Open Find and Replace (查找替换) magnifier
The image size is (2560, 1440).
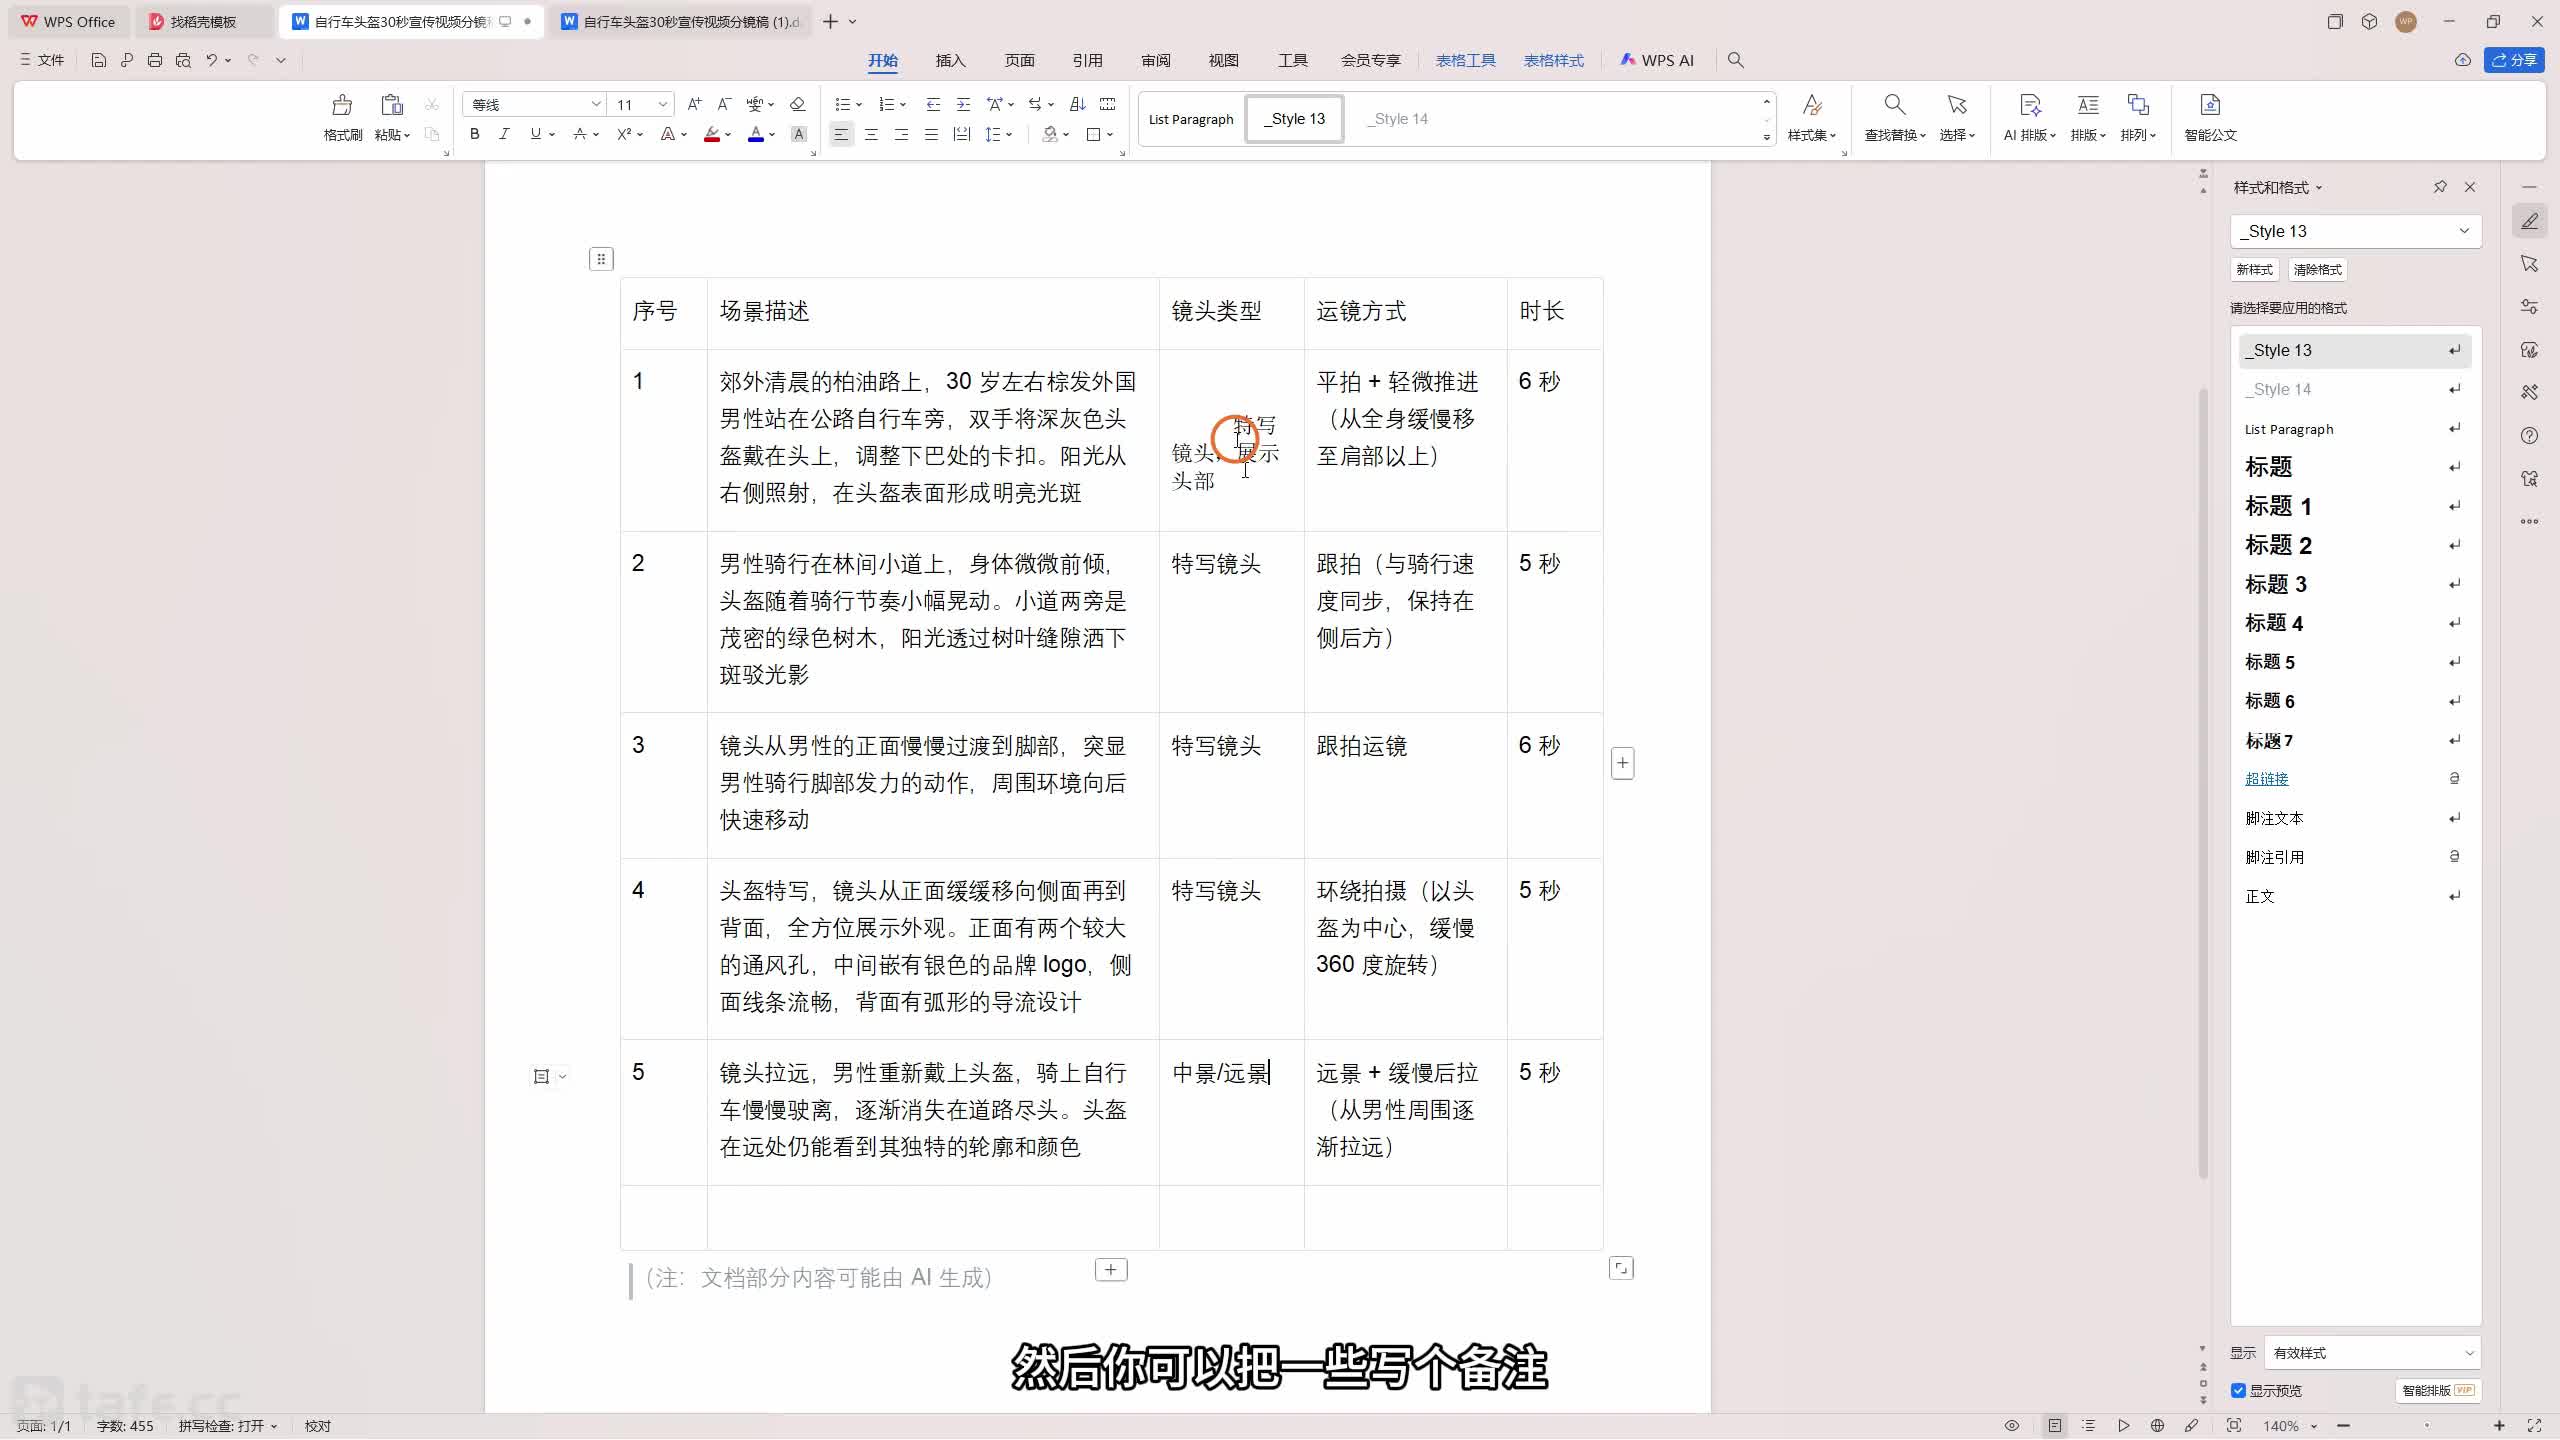pos(1894,105)
